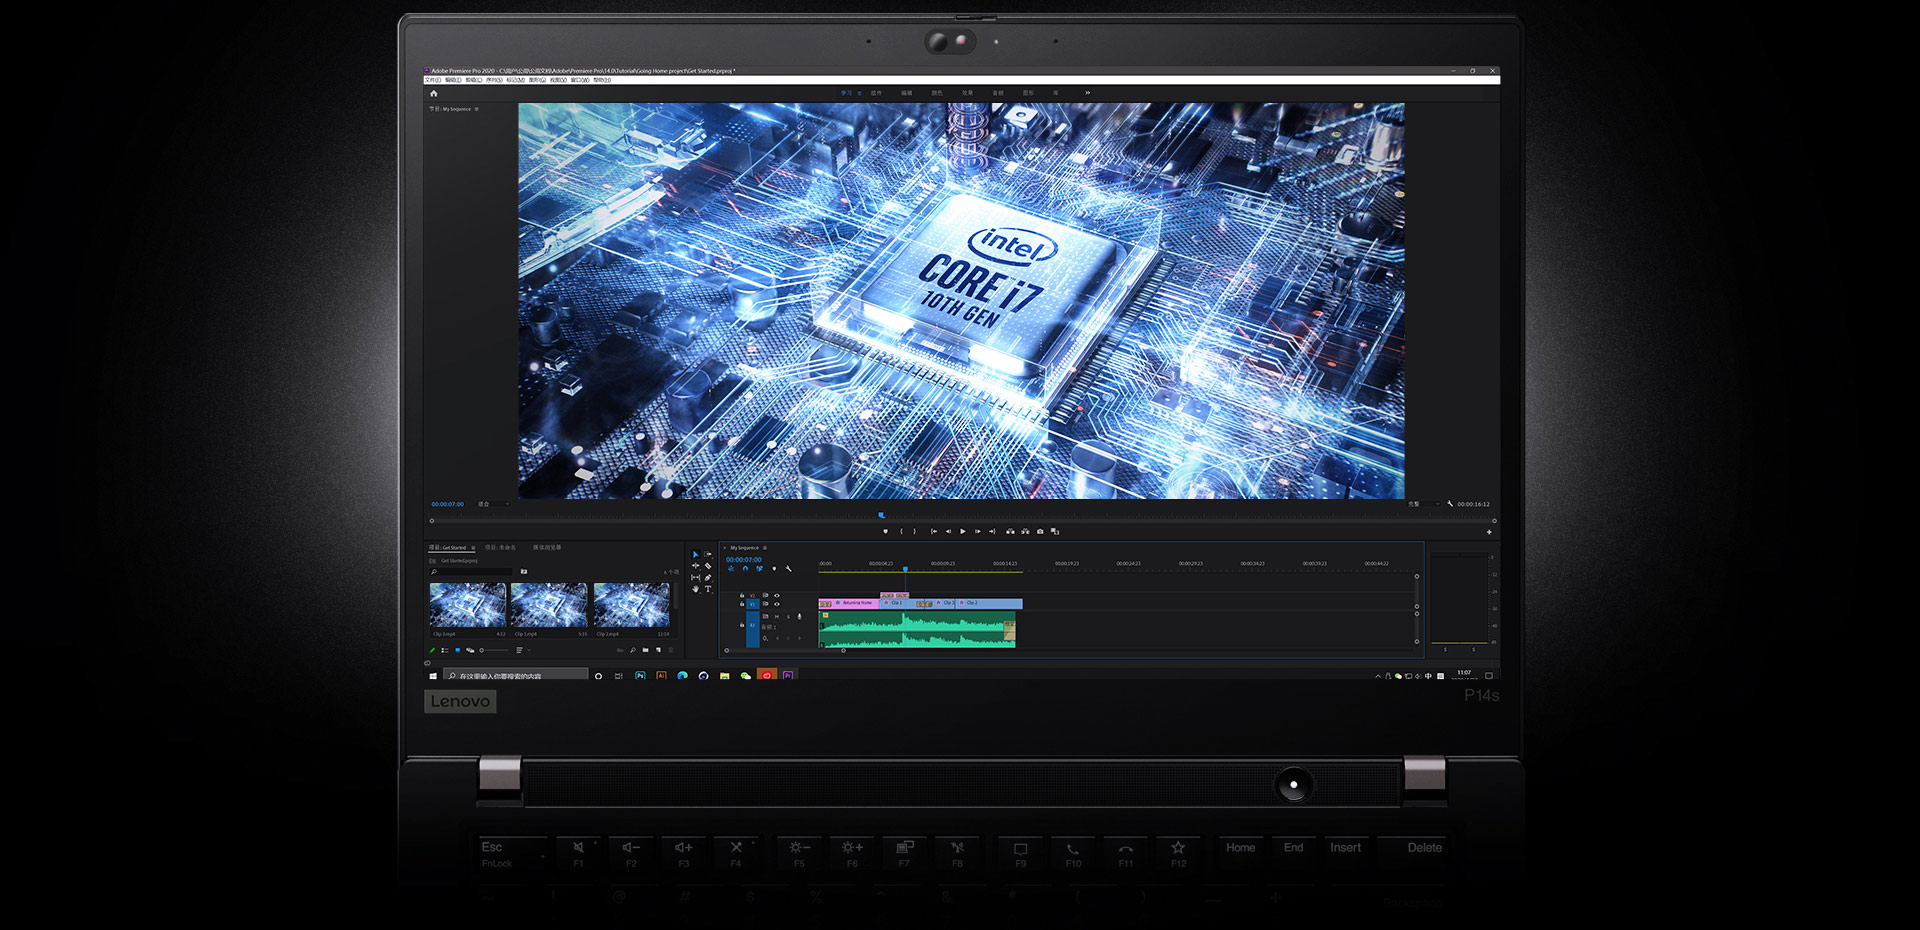Open playback resolution 完整 dropdown

coord(1424,504)
